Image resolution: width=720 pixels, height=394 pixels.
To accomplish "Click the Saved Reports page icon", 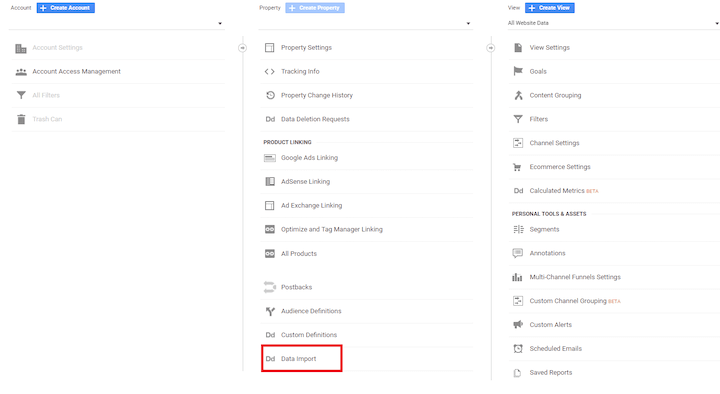I will click(x=518, y=373).
